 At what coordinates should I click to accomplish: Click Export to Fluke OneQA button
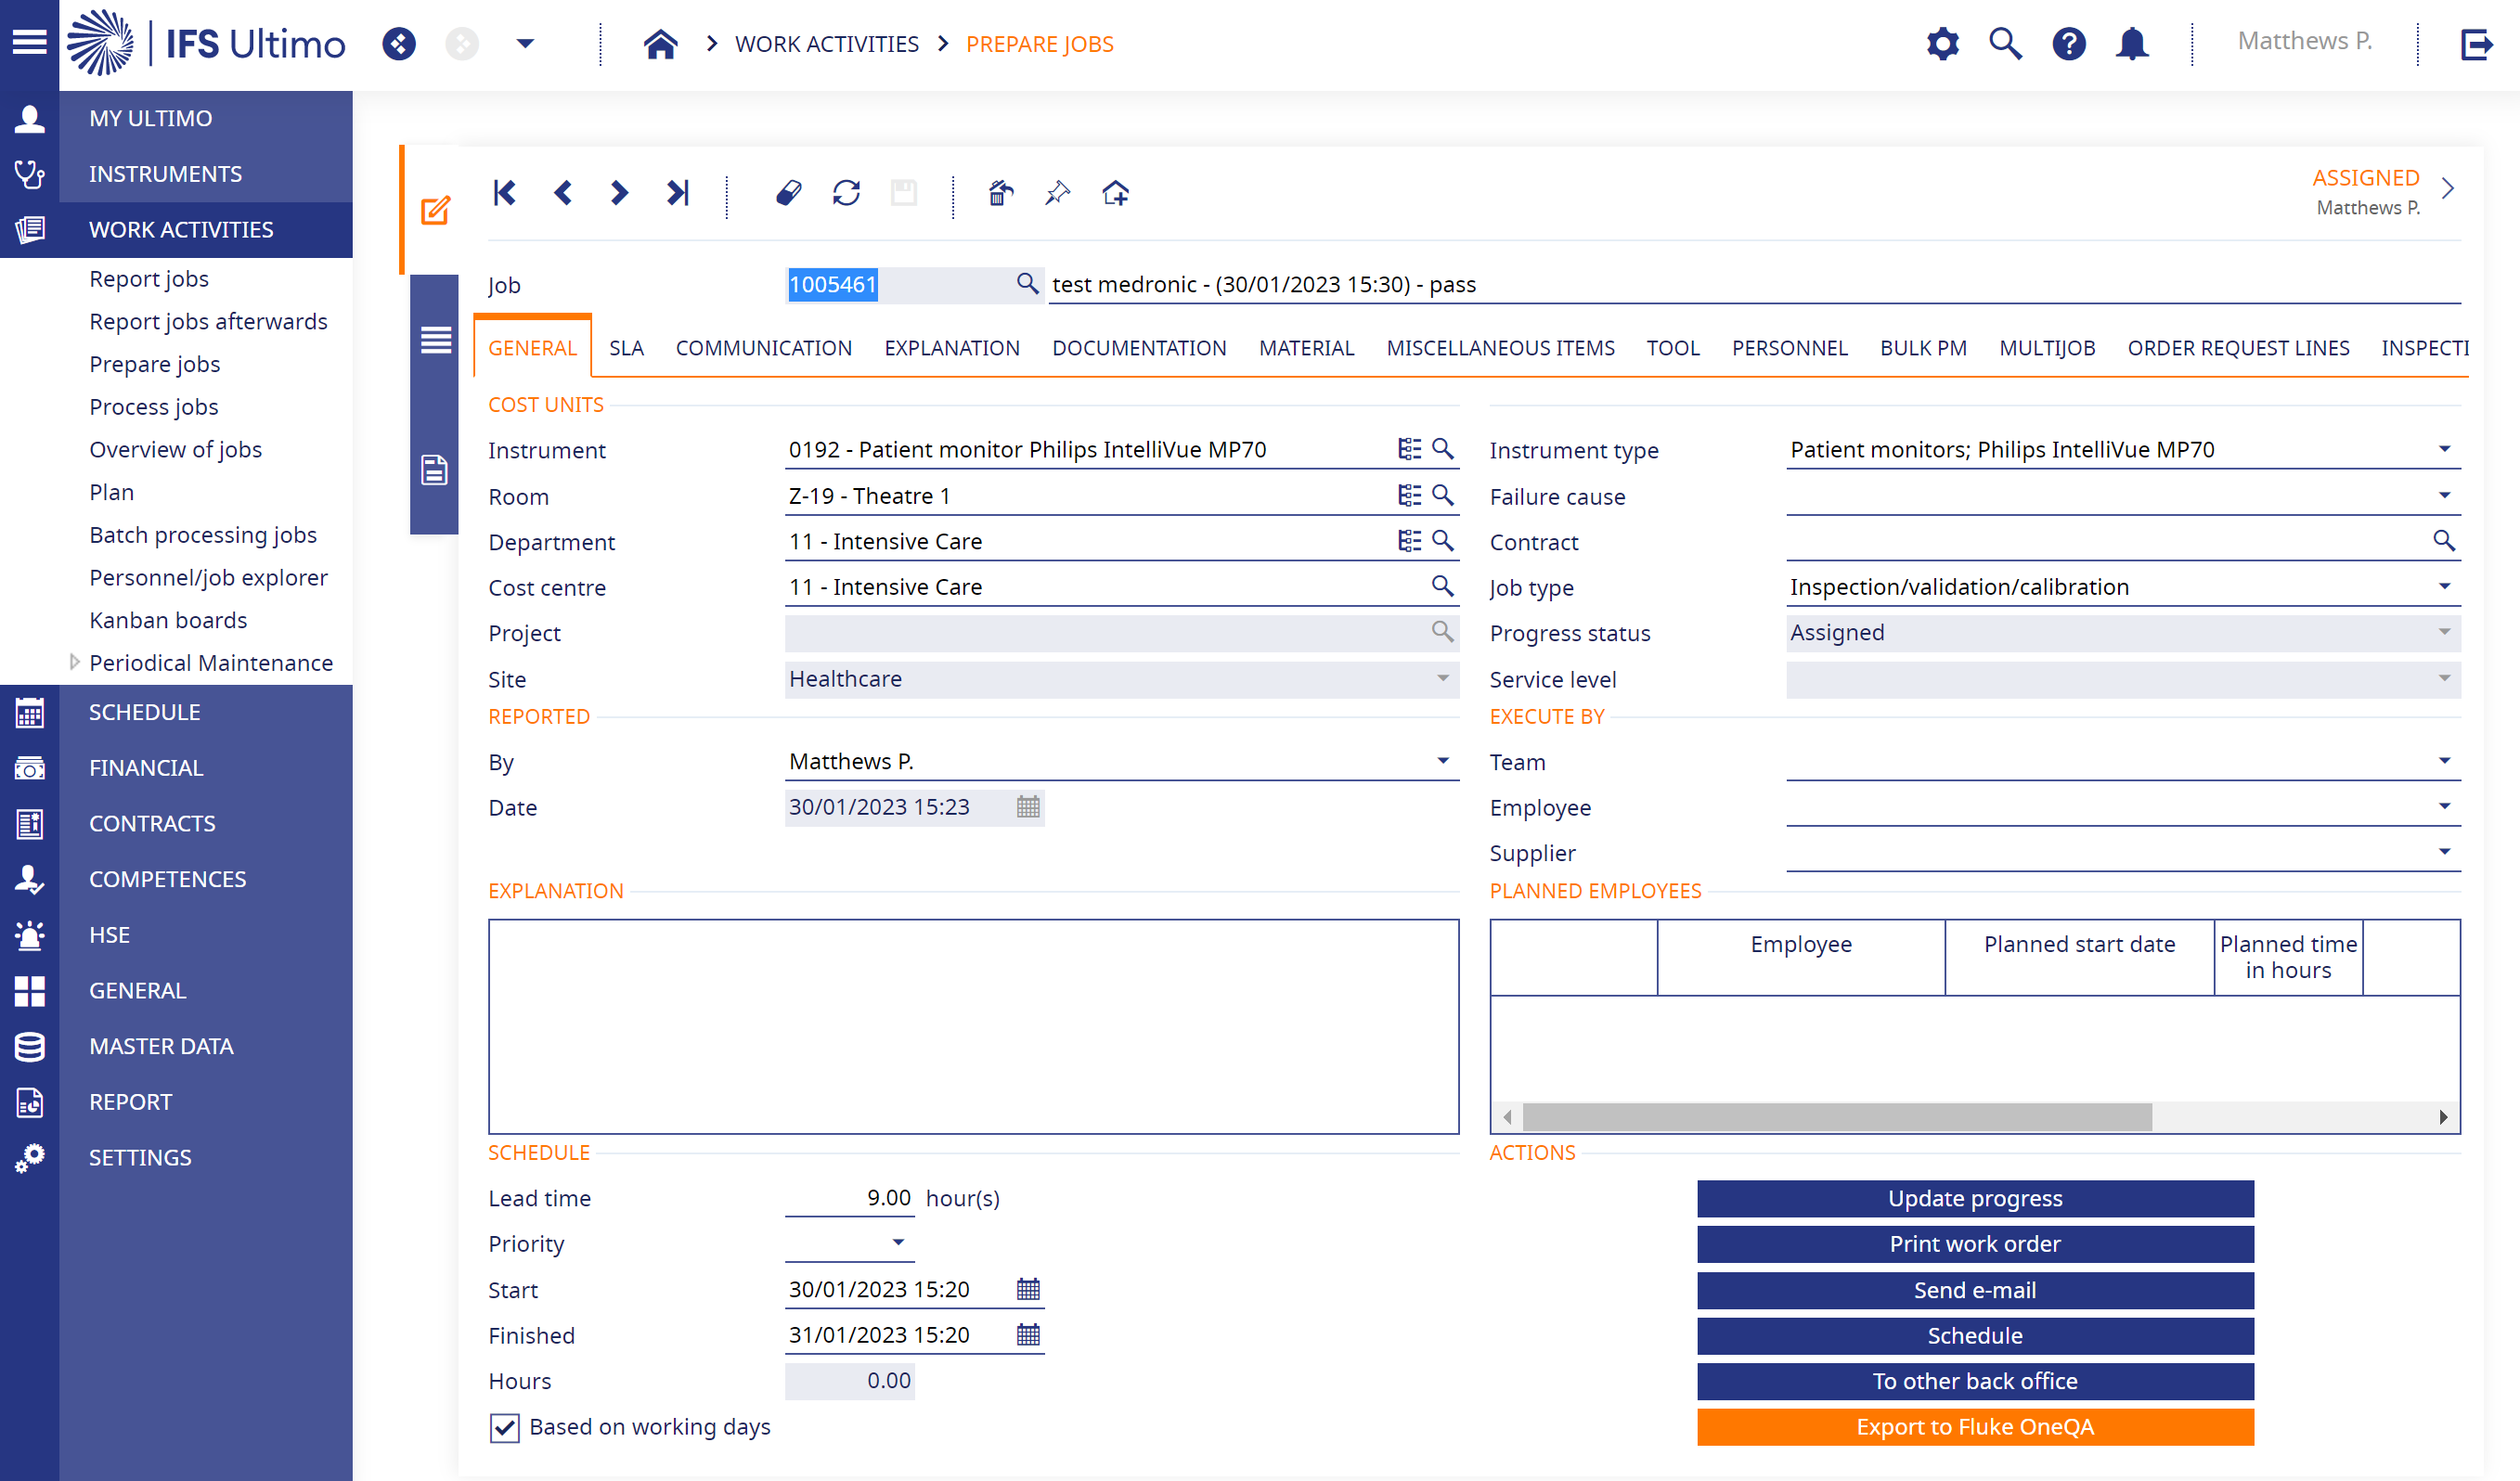coord(1974,1427)
